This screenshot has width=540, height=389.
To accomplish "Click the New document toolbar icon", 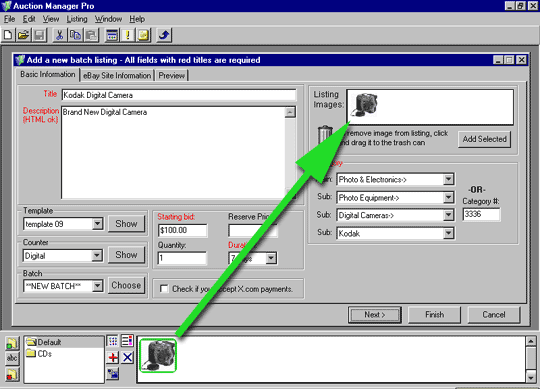I will point(8,35).
